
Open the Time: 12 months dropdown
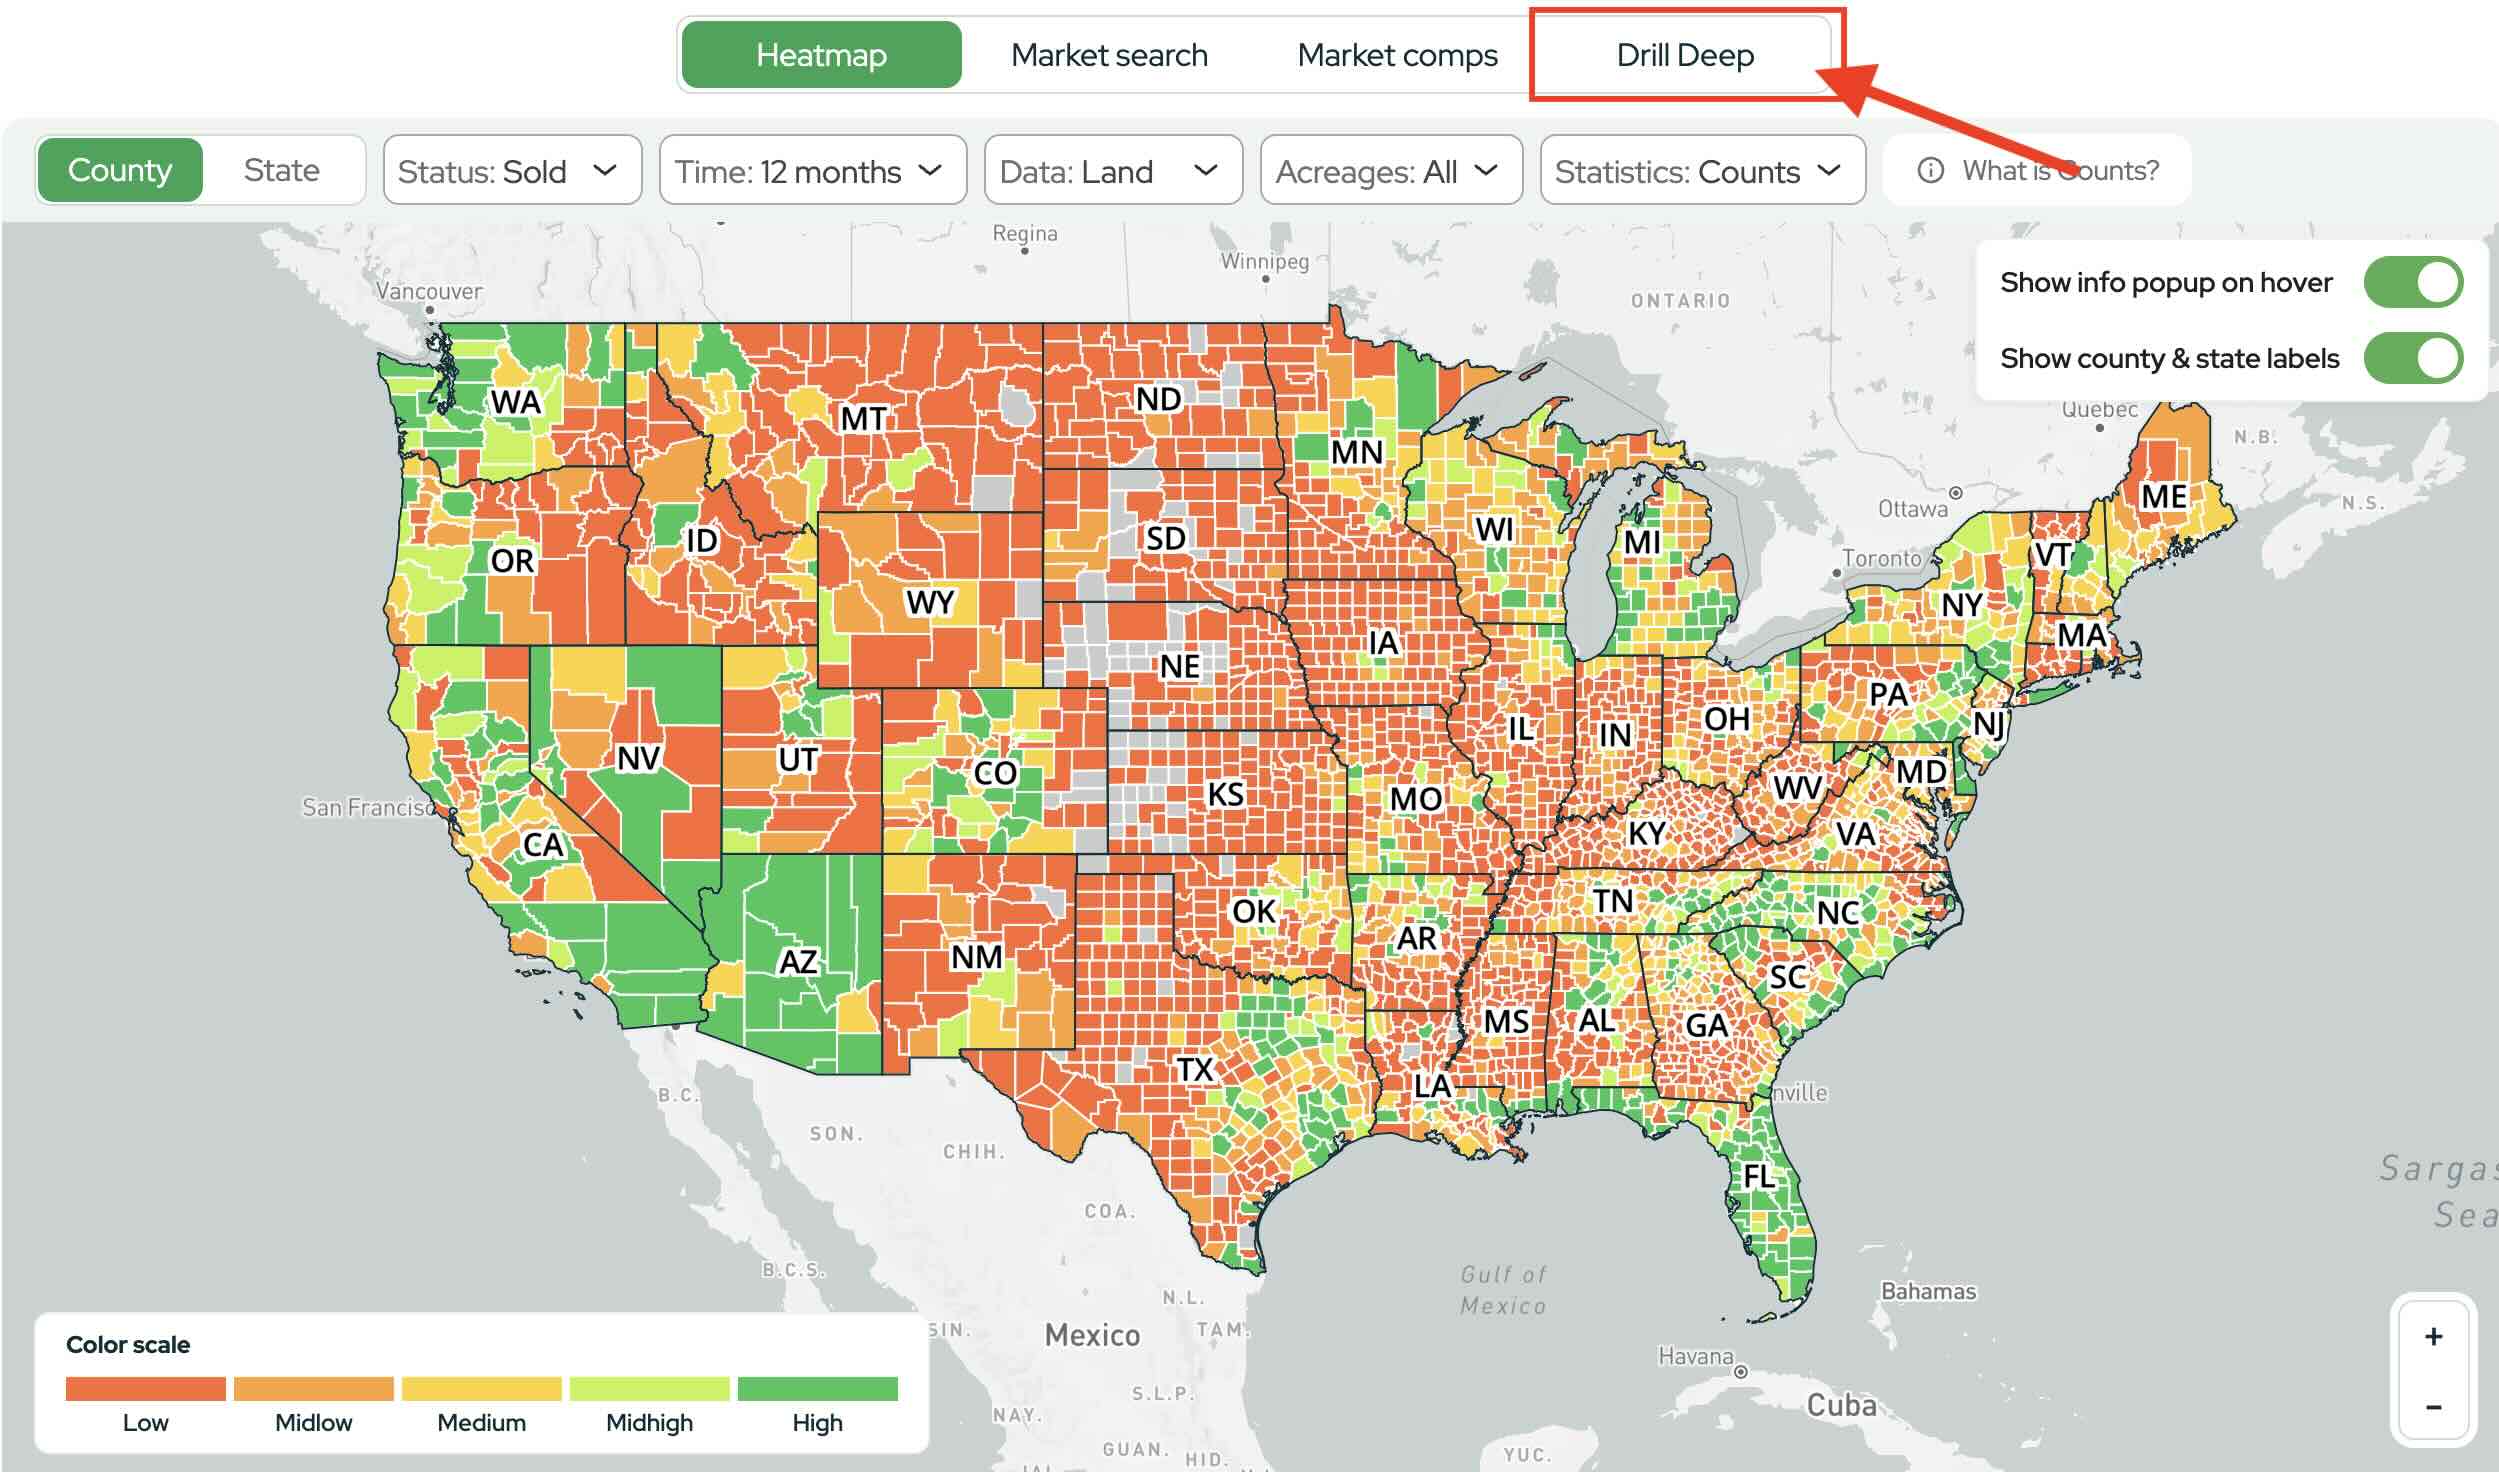click(812, 171)
